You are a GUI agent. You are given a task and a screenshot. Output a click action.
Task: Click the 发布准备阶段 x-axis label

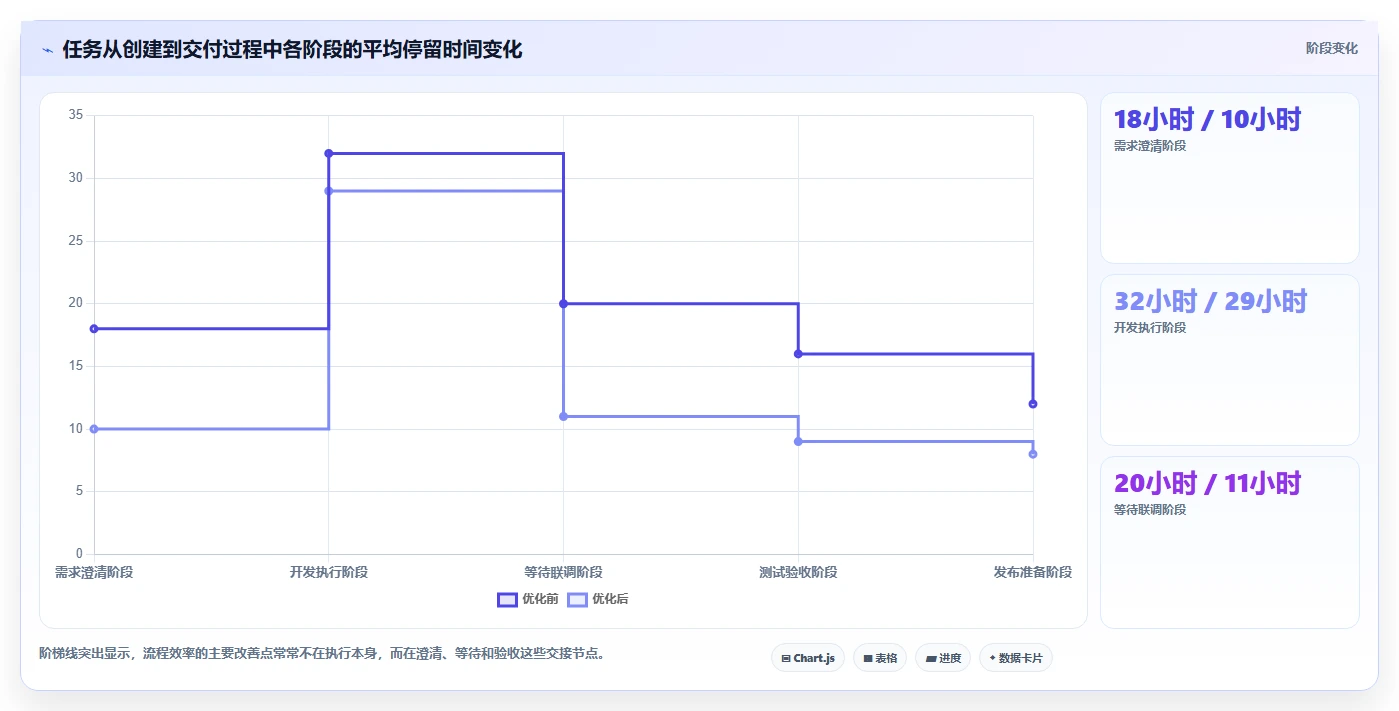point(1033,572)
